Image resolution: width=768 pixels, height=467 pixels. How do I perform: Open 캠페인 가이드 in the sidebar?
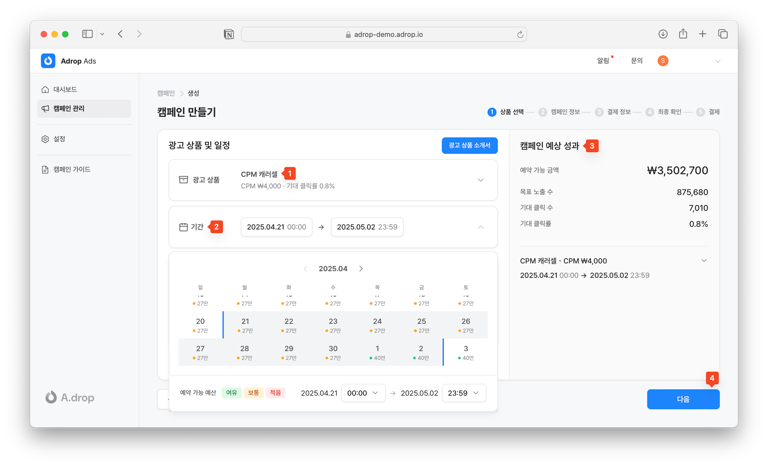click(71, 170)
